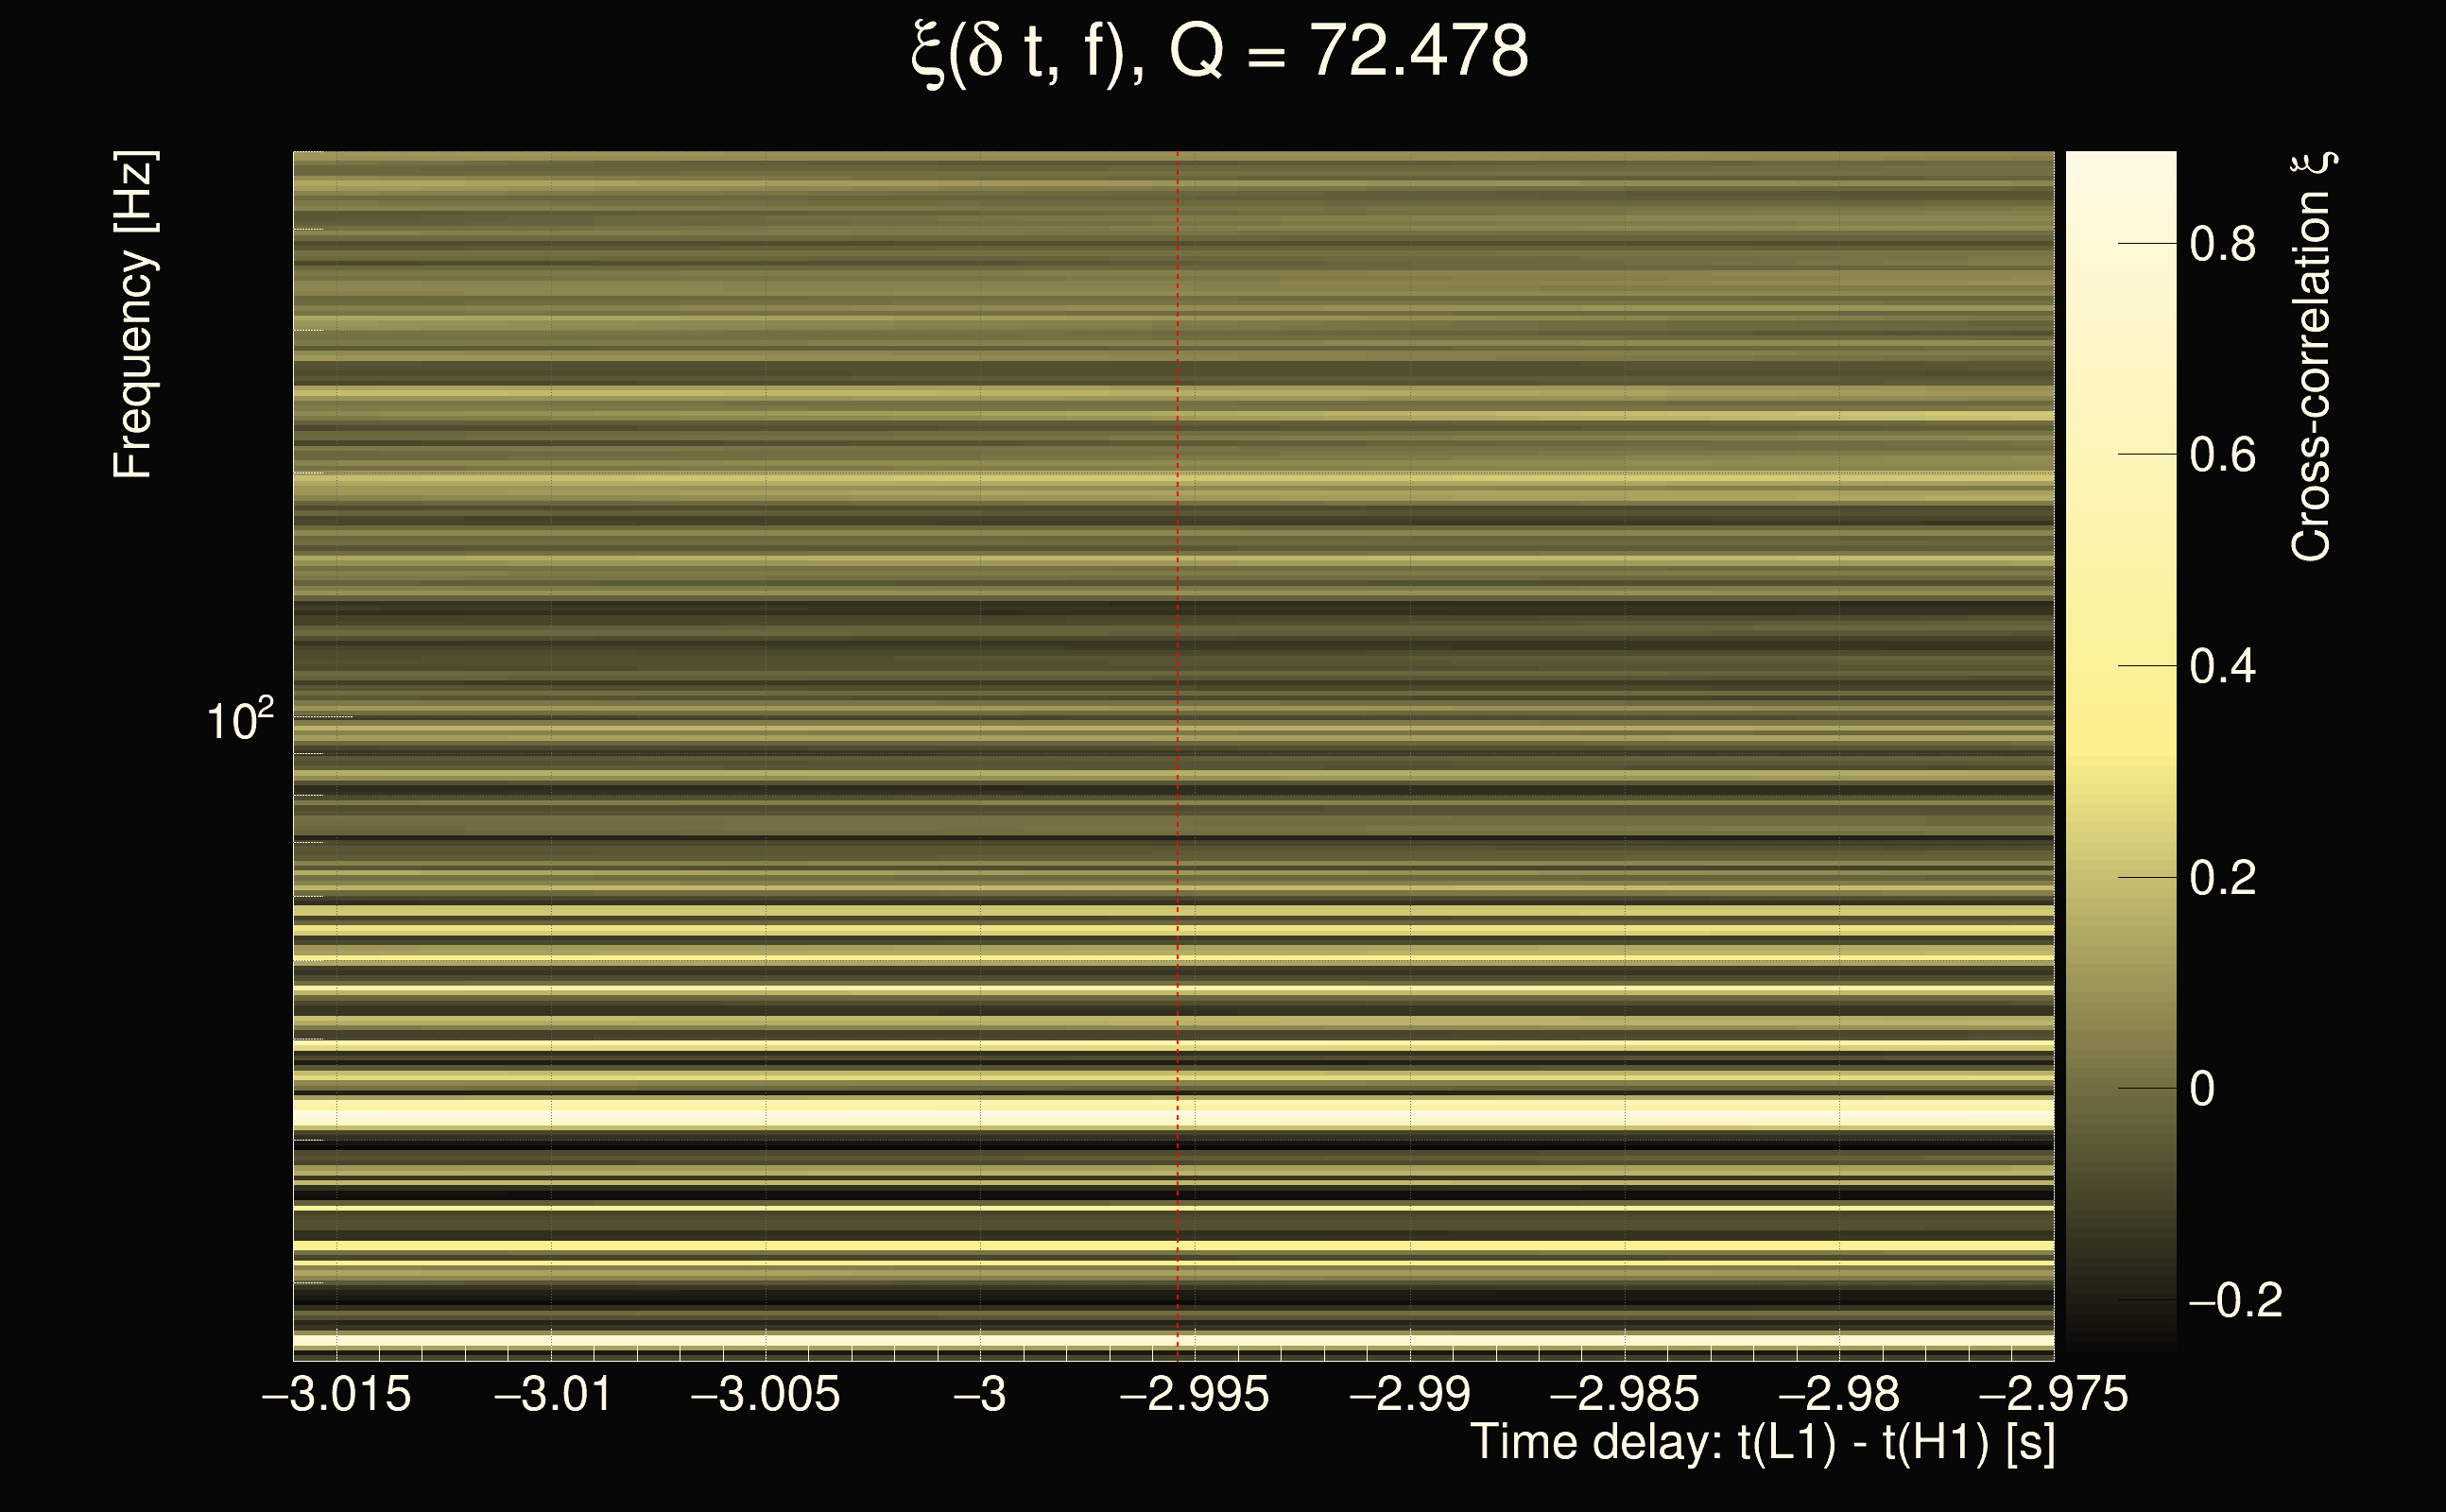Click the –3.015 time axis tick label

[x=336, y=1395]
